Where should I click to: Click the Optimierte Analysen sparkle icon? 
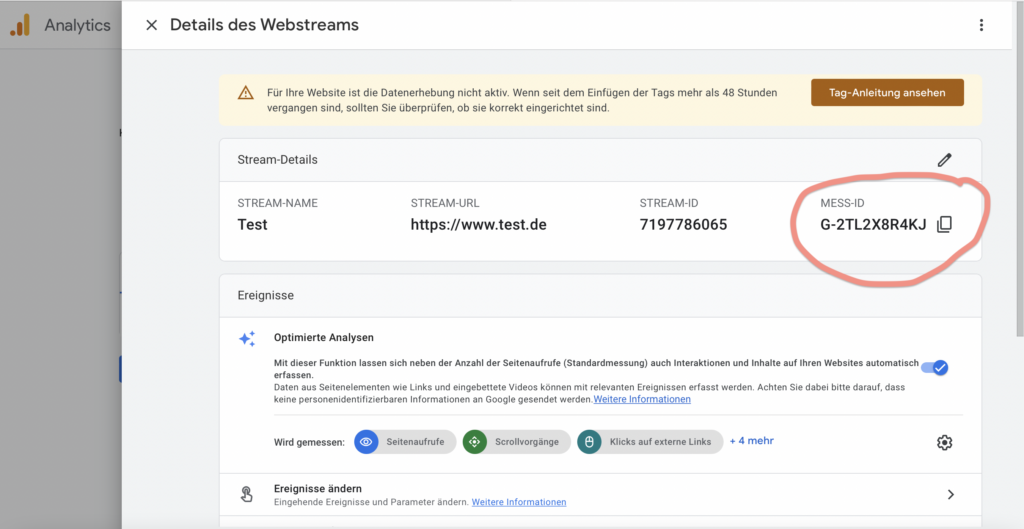[x=247, y=339]
